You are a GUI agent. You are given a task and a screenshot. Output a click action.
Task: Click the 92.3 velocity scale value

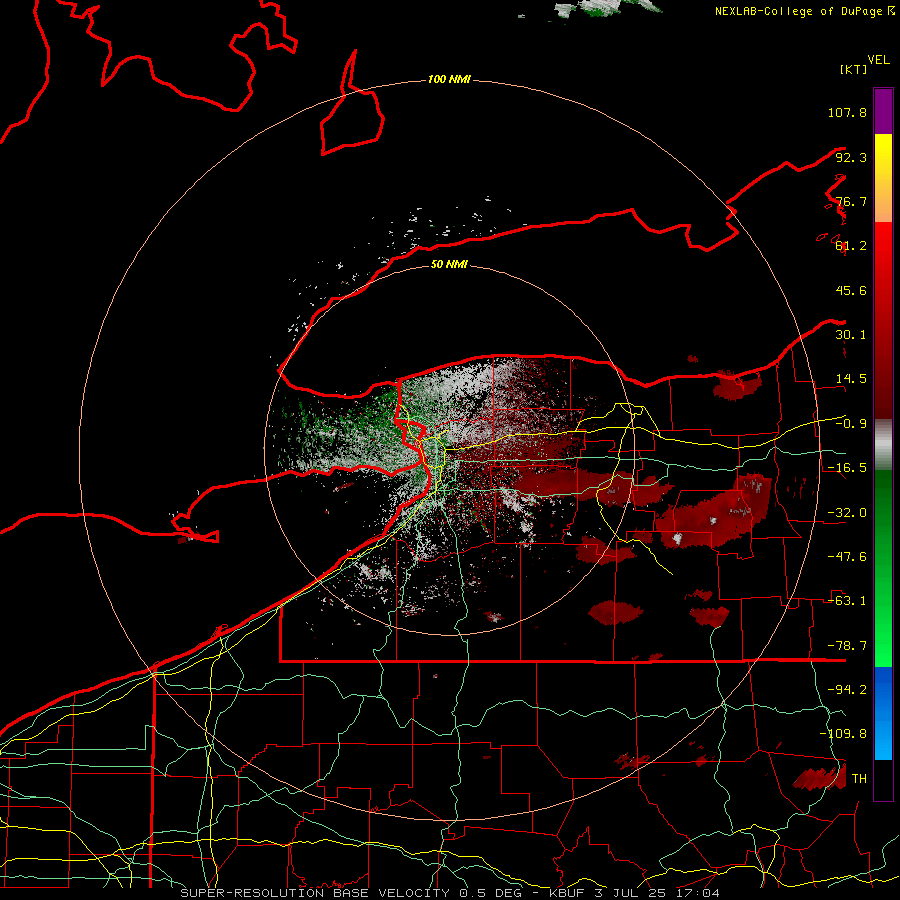point(851,157)
